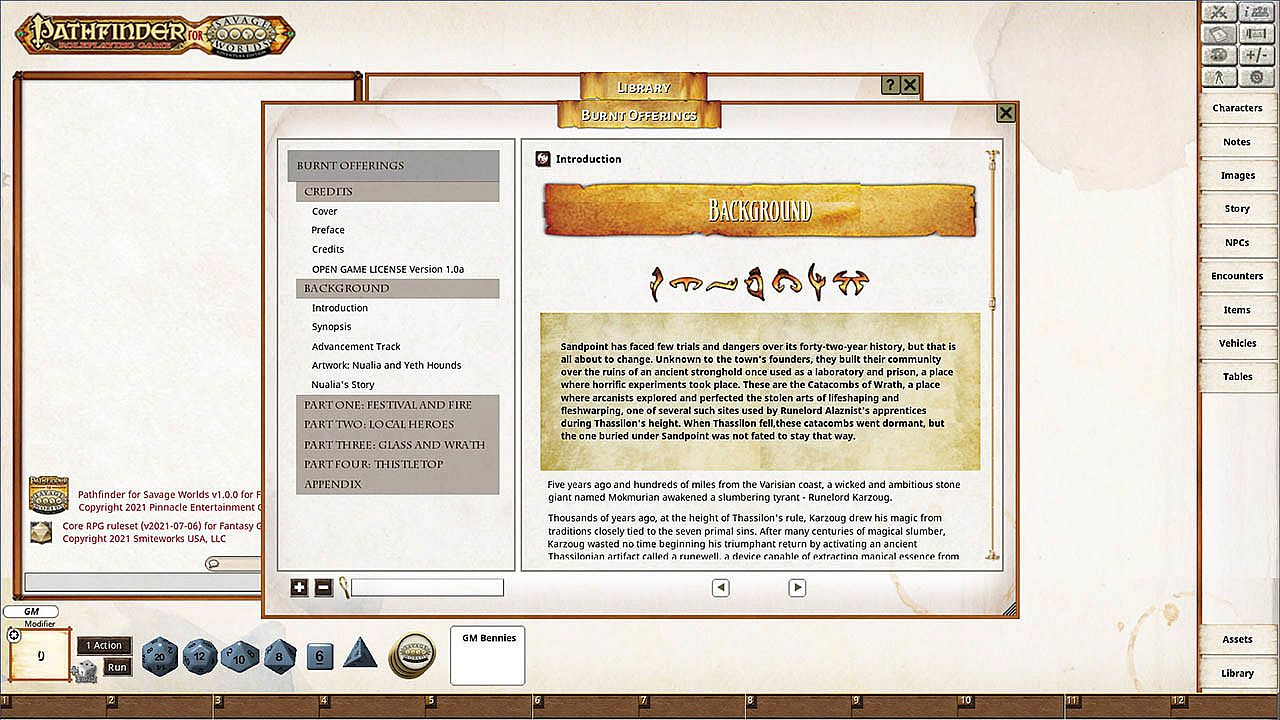
Task: Go to the previous page arrow
Action: pos(721,588)
